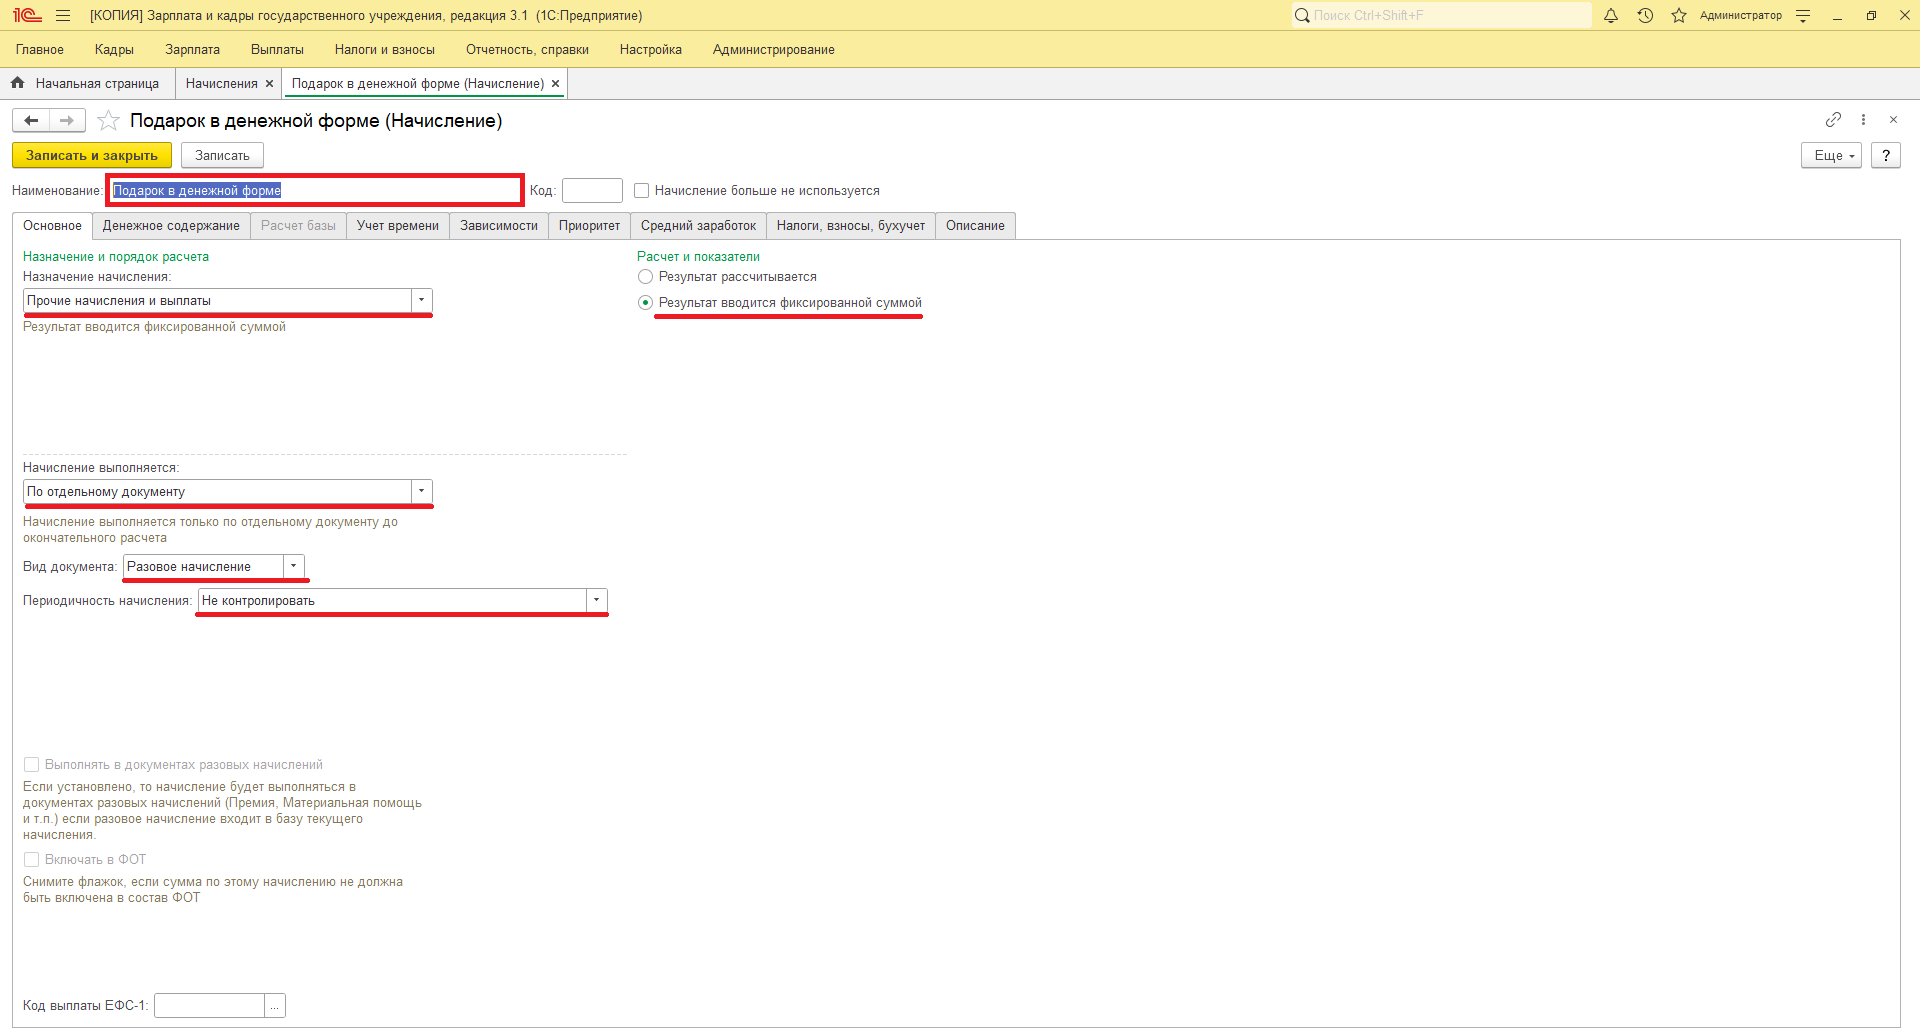Screen dimensions: 1920x1035
Task: Switch to Приоритет tab
Action: point(590,226)
